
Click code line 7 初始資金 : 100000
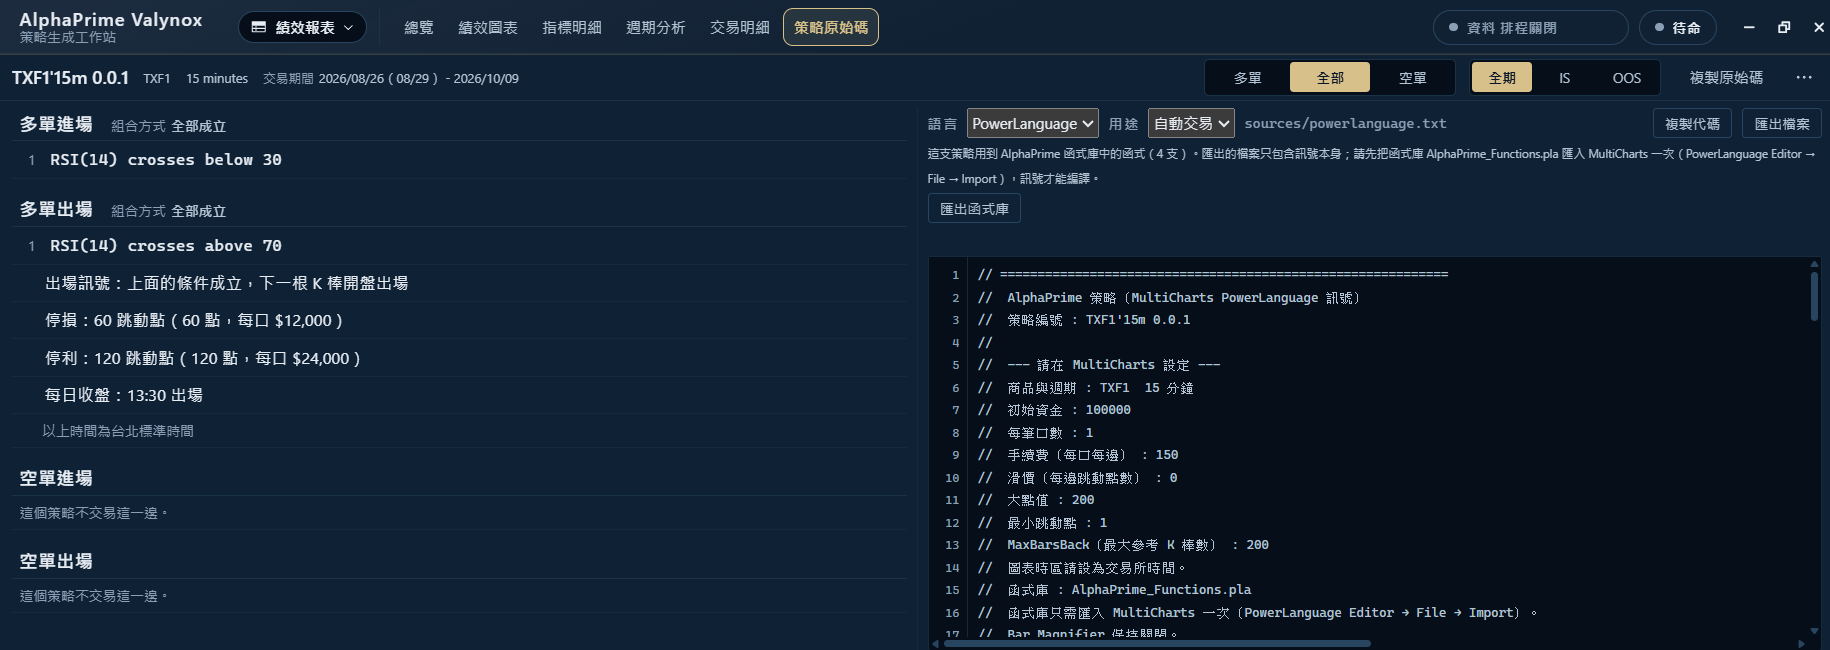click(x=1054, y=410)
